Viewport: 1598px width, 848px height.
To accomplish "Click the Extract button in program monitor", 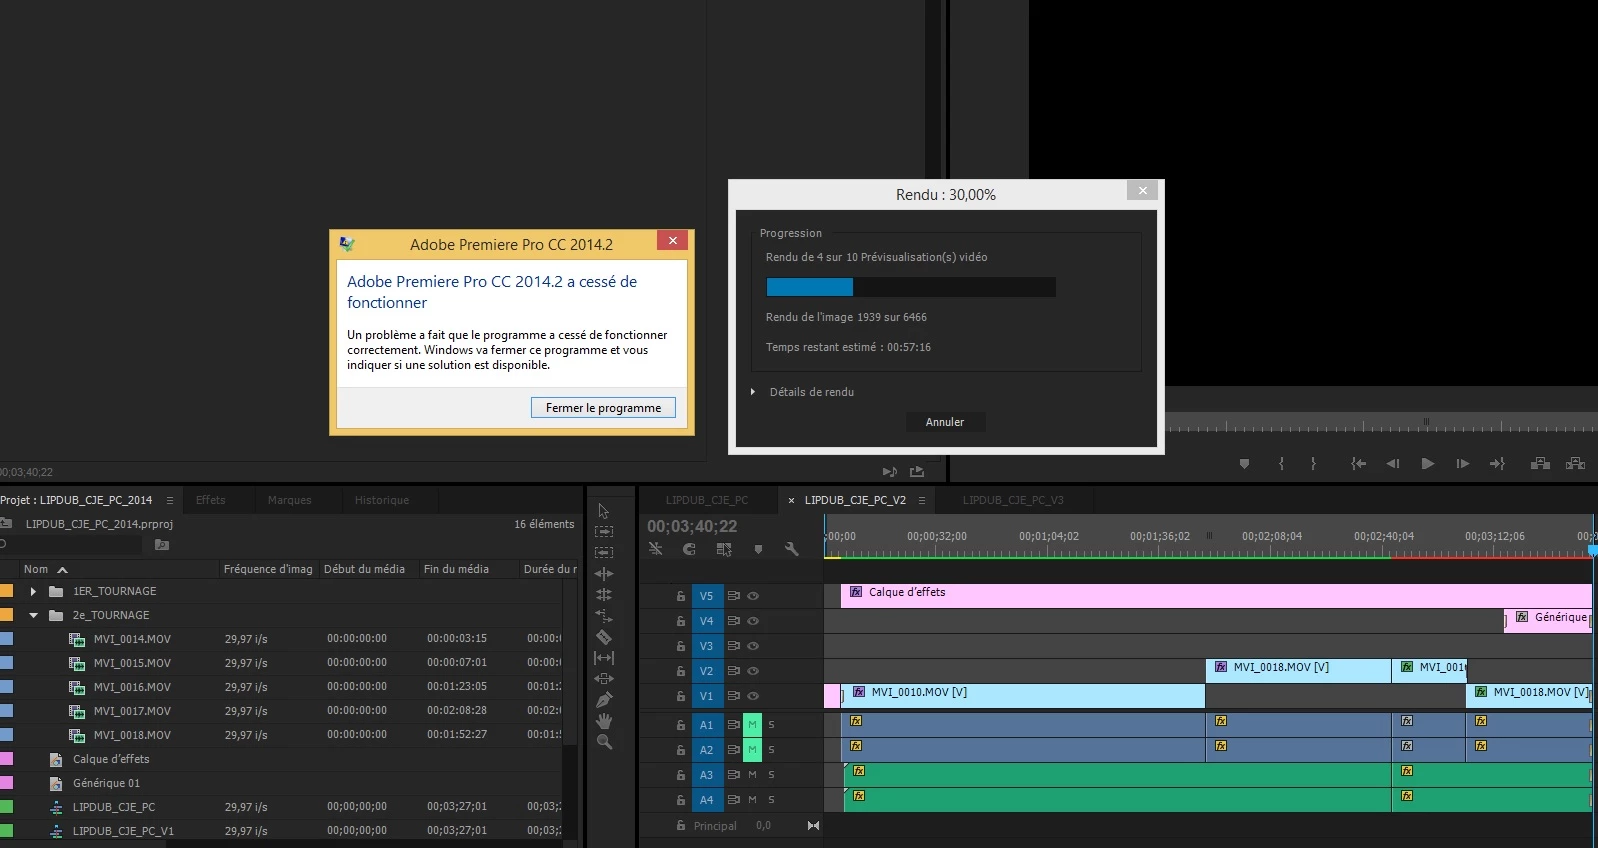I will (1575, 463).
